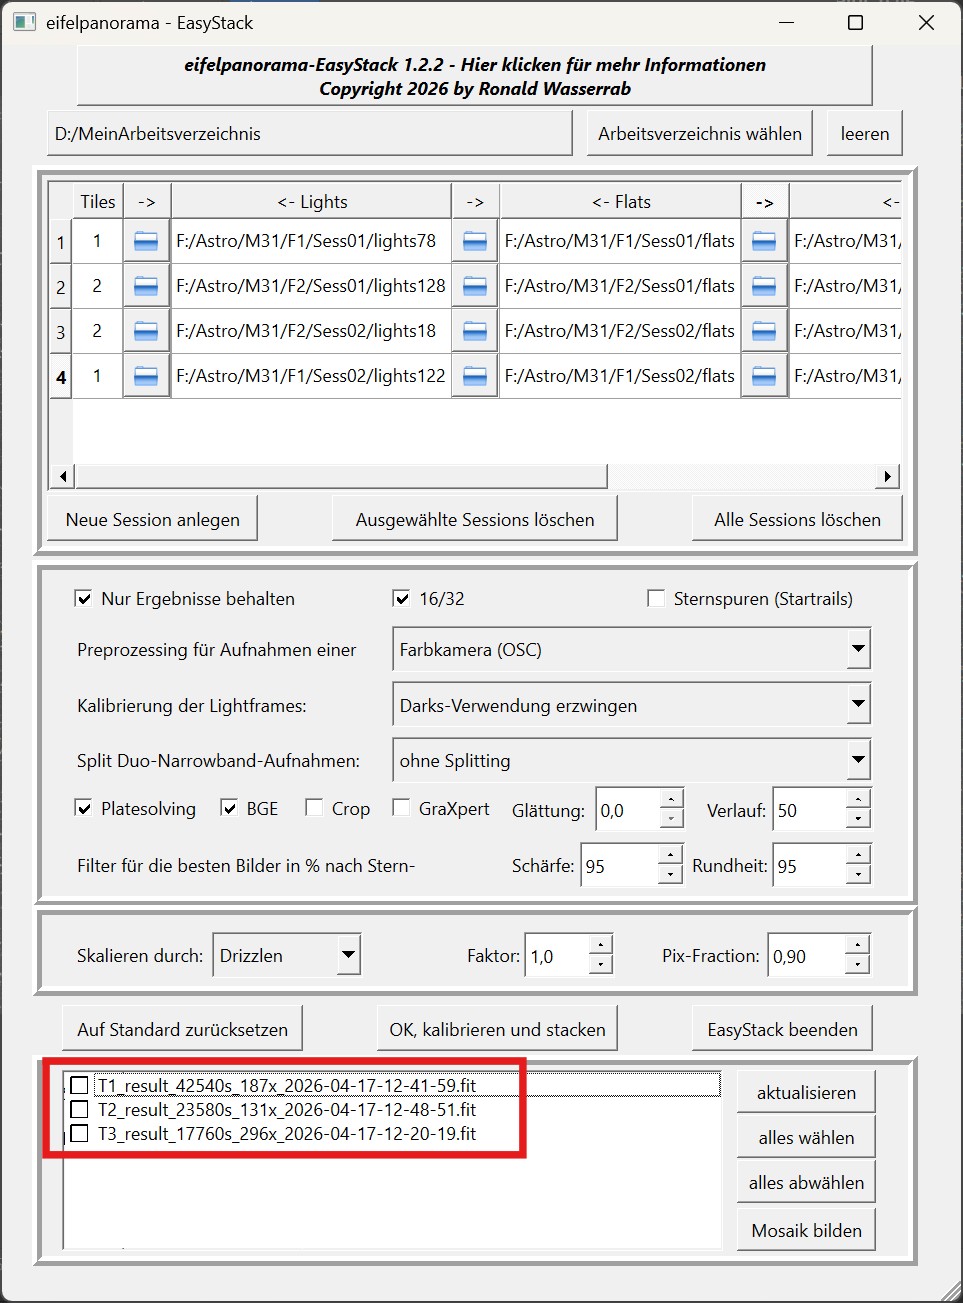Click Lights folder icon in row 4
This screenshot has height=1303, width=963.
[146, 376]
